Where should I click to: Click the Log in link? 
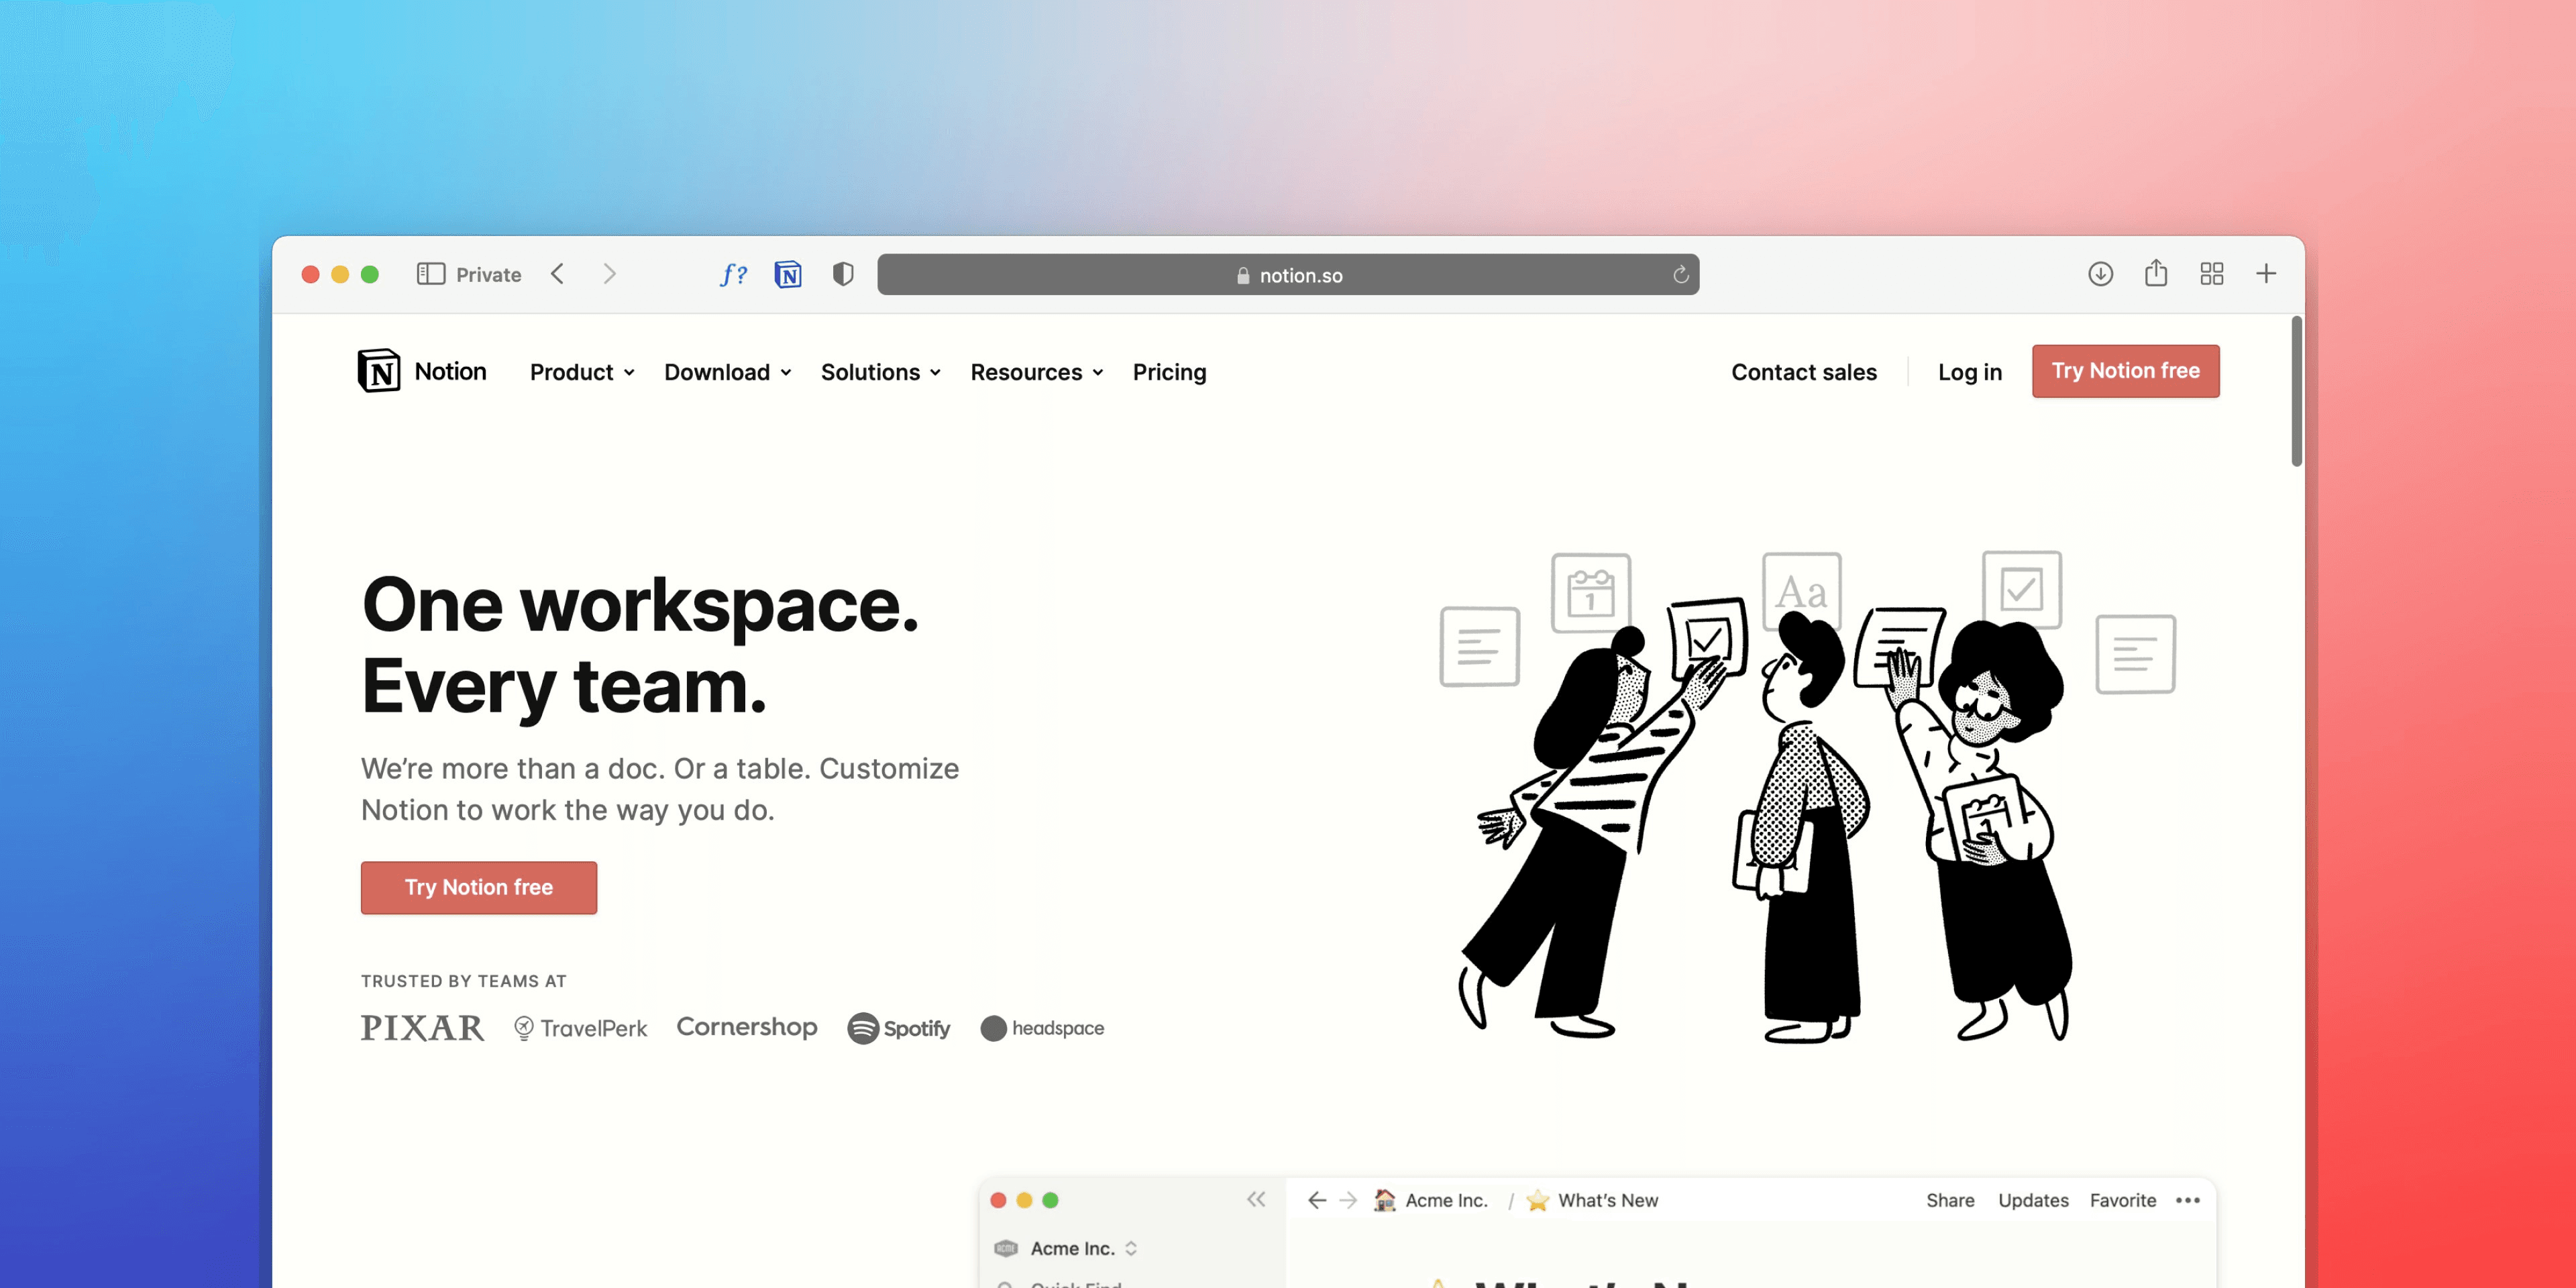point(1968,371)
